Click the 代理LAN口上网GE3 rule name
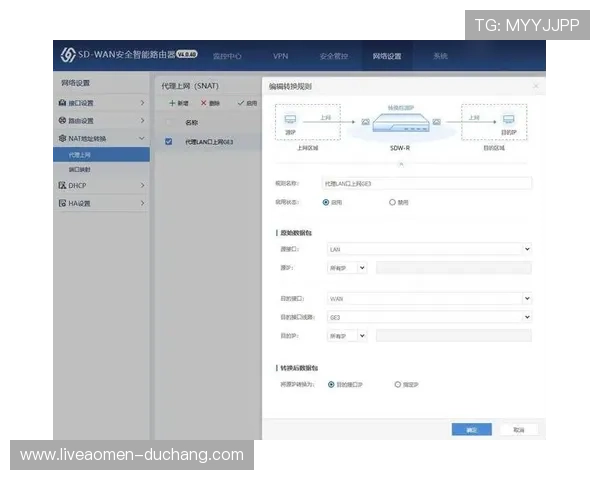This screenshot has width=600, height=480. coord(209,142)
